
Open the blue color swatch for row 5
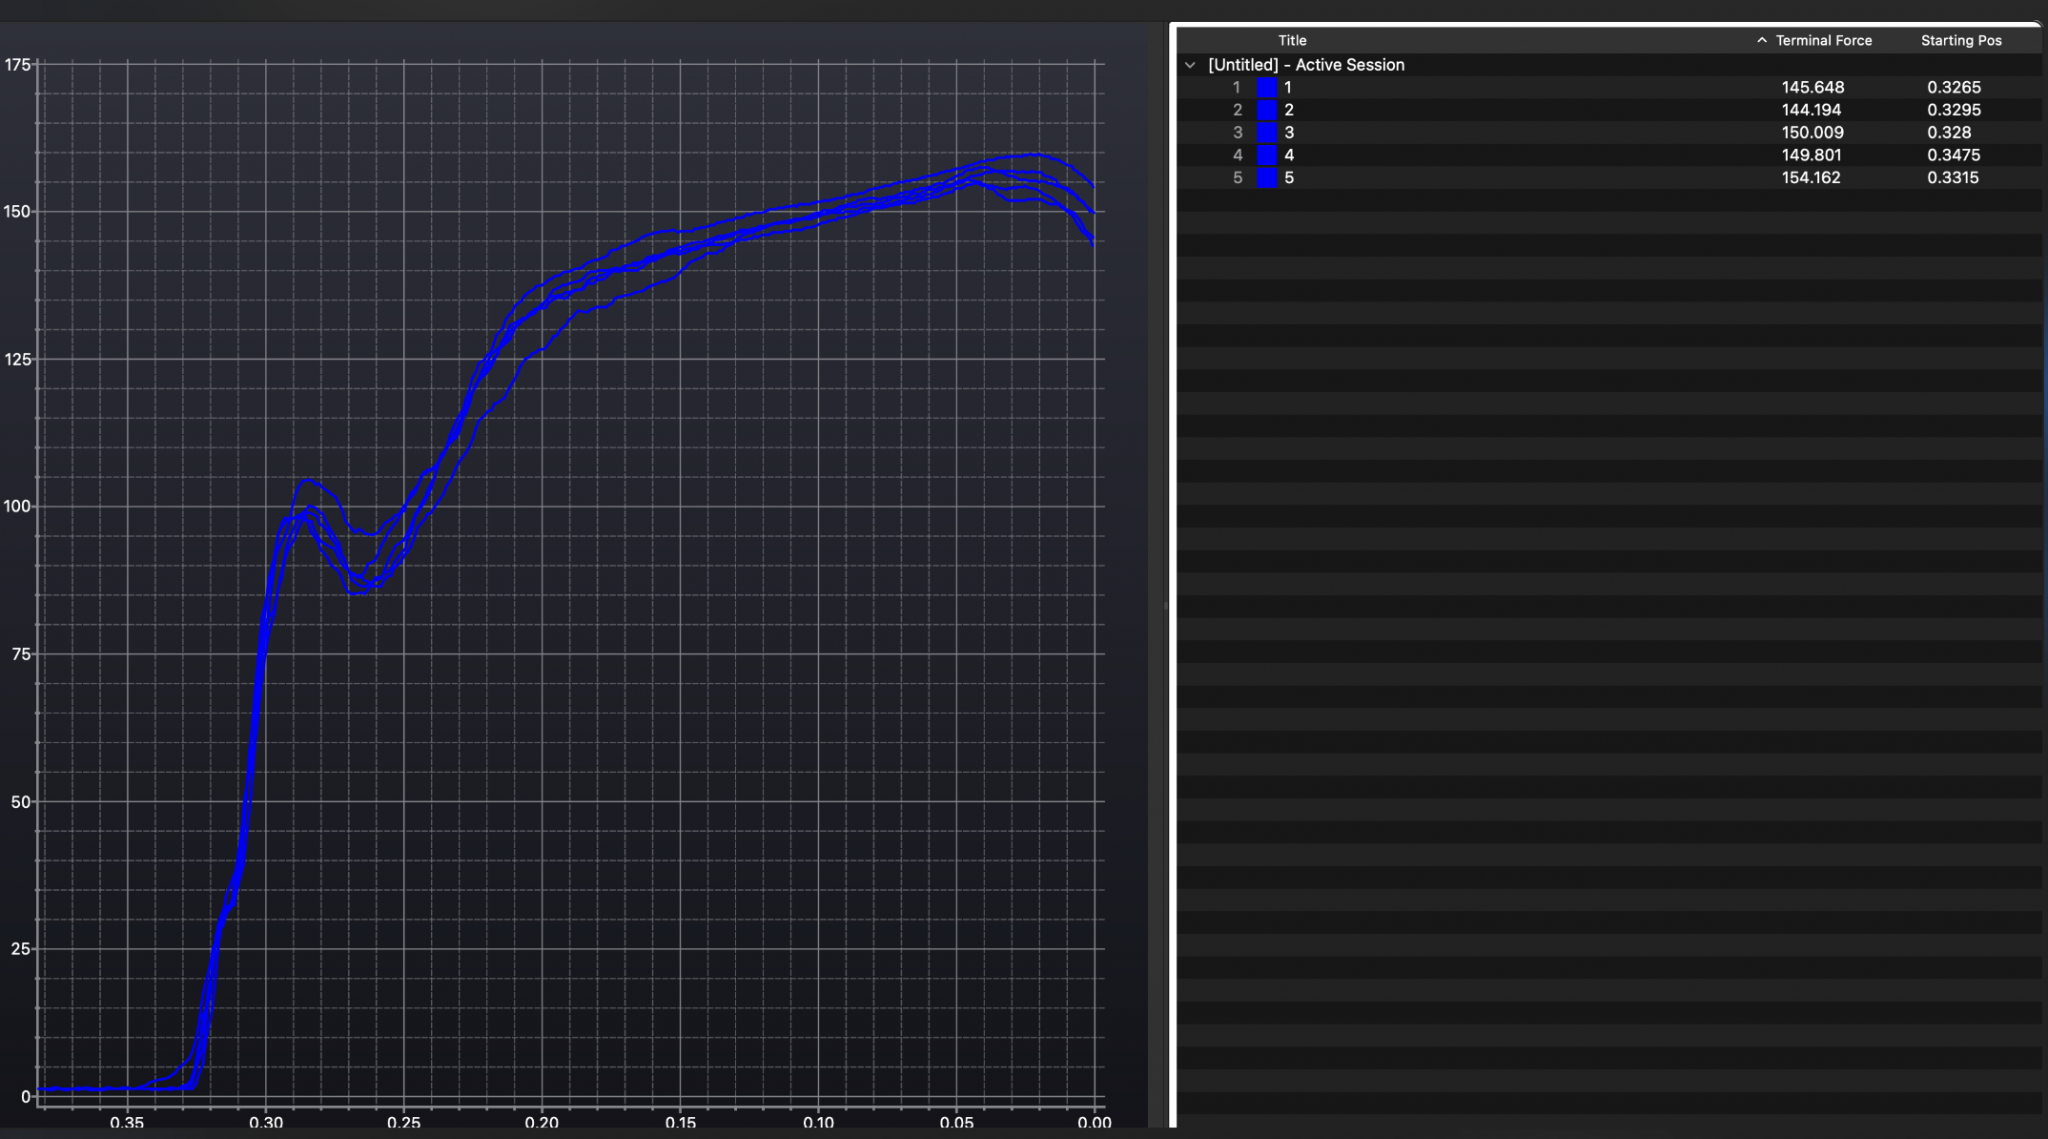pos(1267,177)
